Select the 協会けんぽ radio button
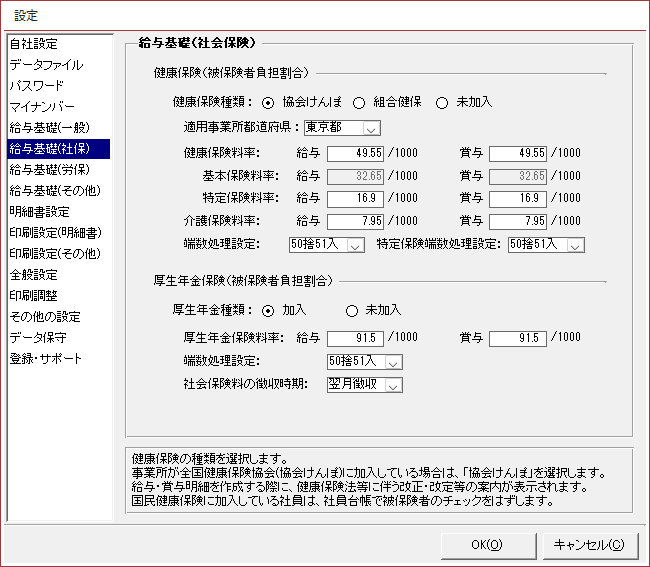 point(268,102)
